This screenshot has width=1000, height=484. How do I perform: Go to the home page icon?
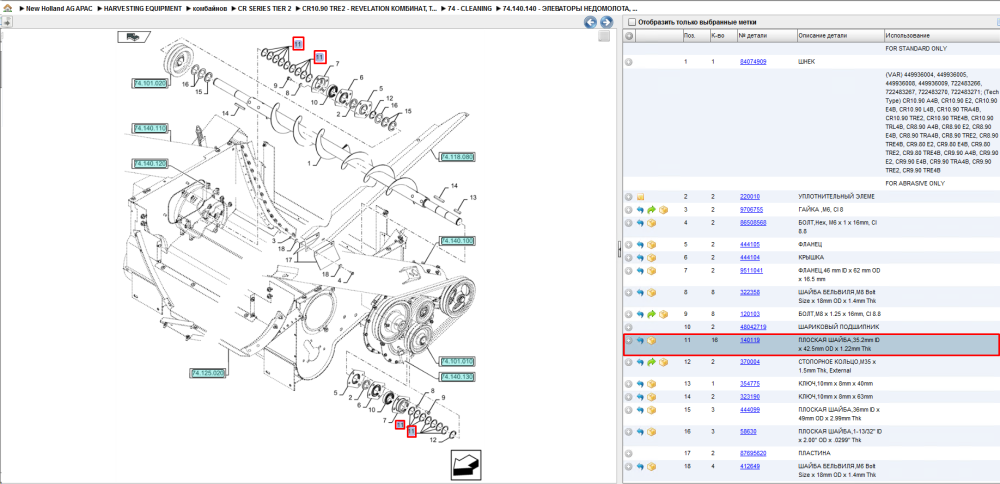point(7,10)
